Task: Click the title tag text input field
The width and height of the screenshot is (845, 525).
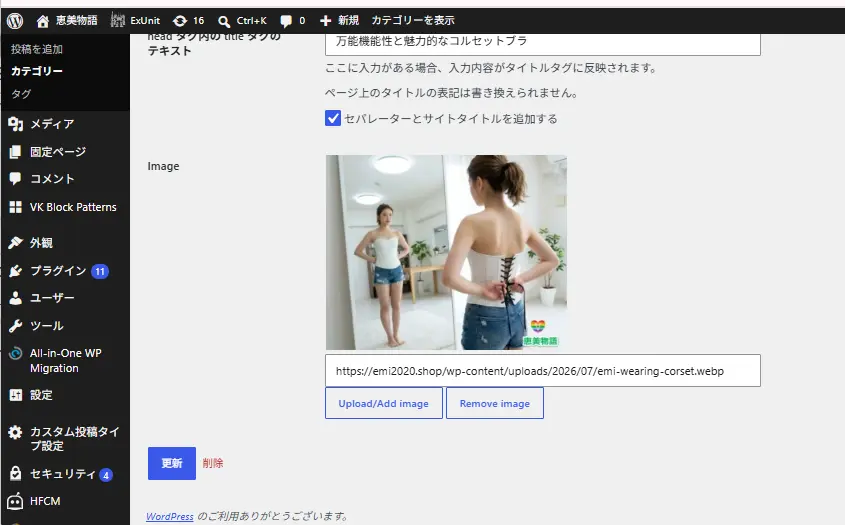Action: [x=543, y=43]
